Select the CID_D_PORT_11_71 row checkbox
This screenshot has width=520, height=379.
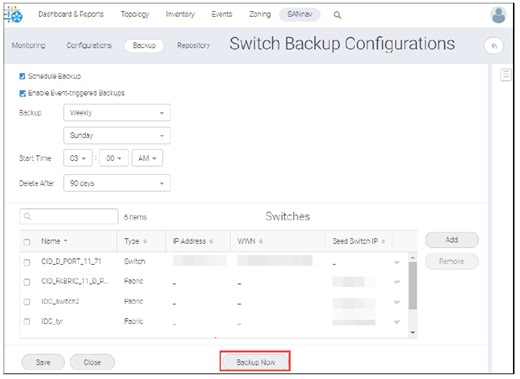pos(27,262)
